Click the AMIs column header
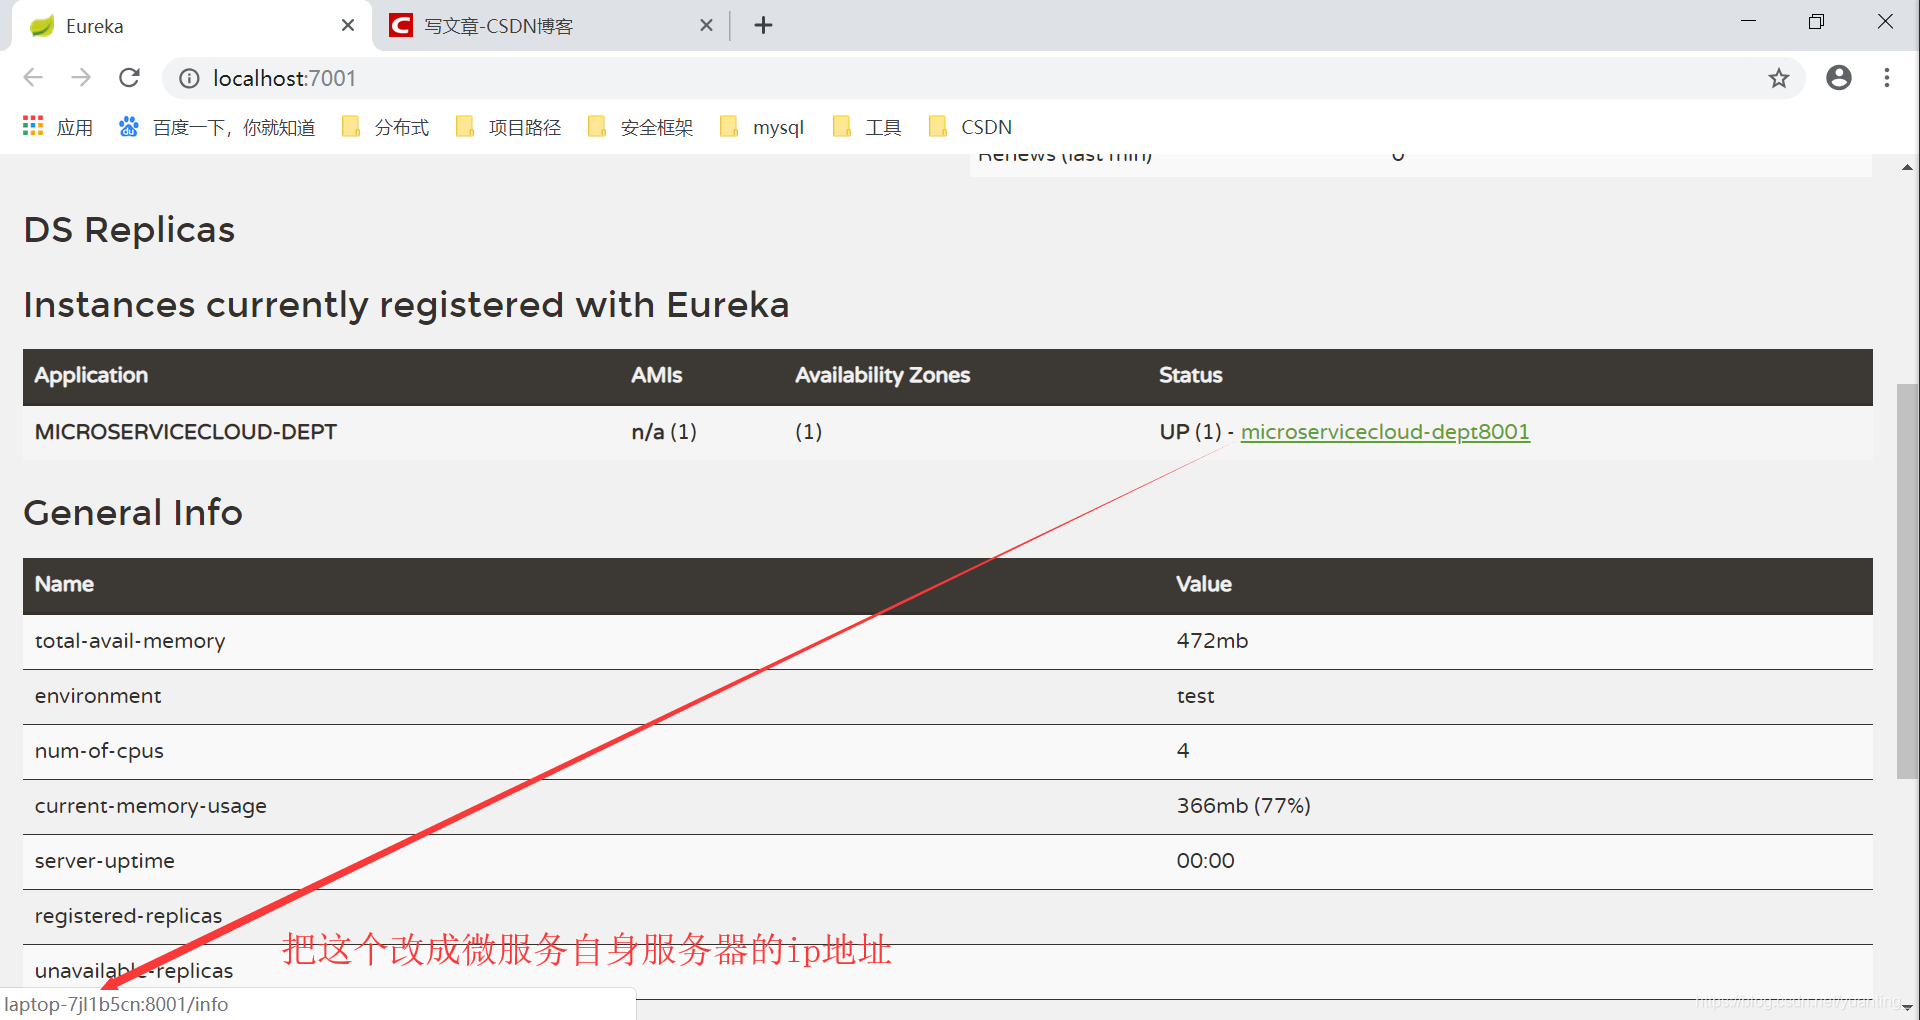Viewport: 1920px width, 1020px height. [x=656, y=375]
